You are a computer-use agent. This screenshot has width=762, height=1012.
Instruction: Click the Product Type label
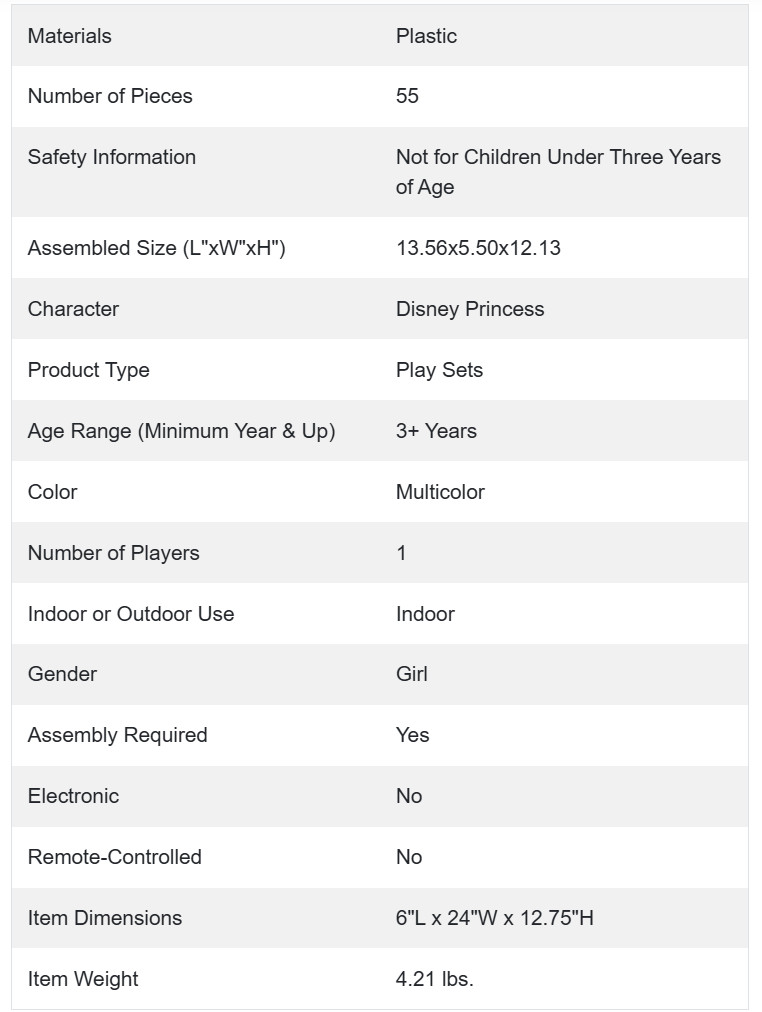coord(88,370)
